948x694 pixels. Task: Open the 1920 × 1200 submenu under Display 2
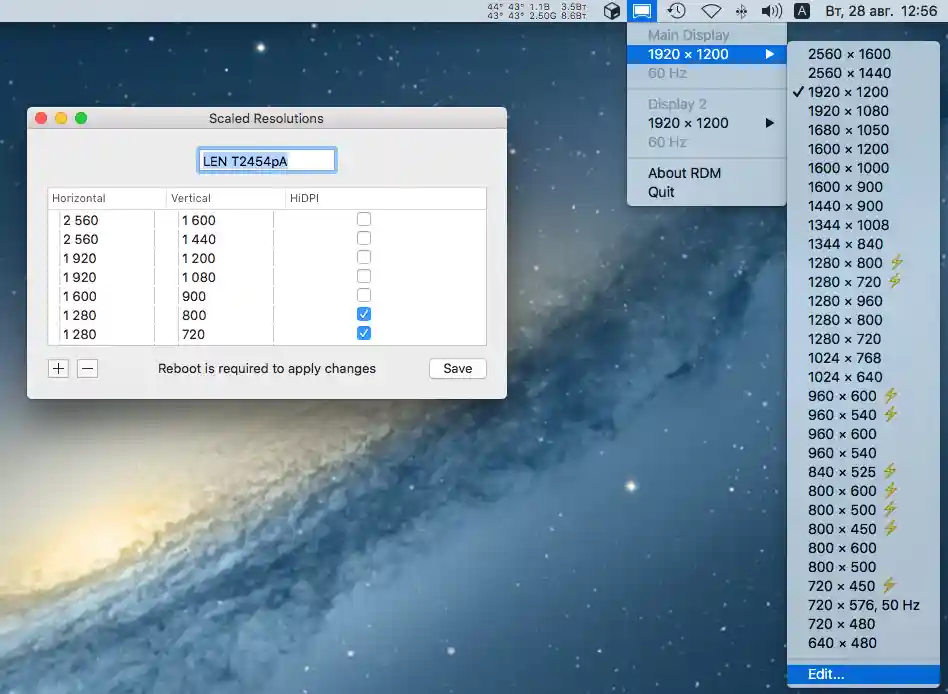click(707, 122)
